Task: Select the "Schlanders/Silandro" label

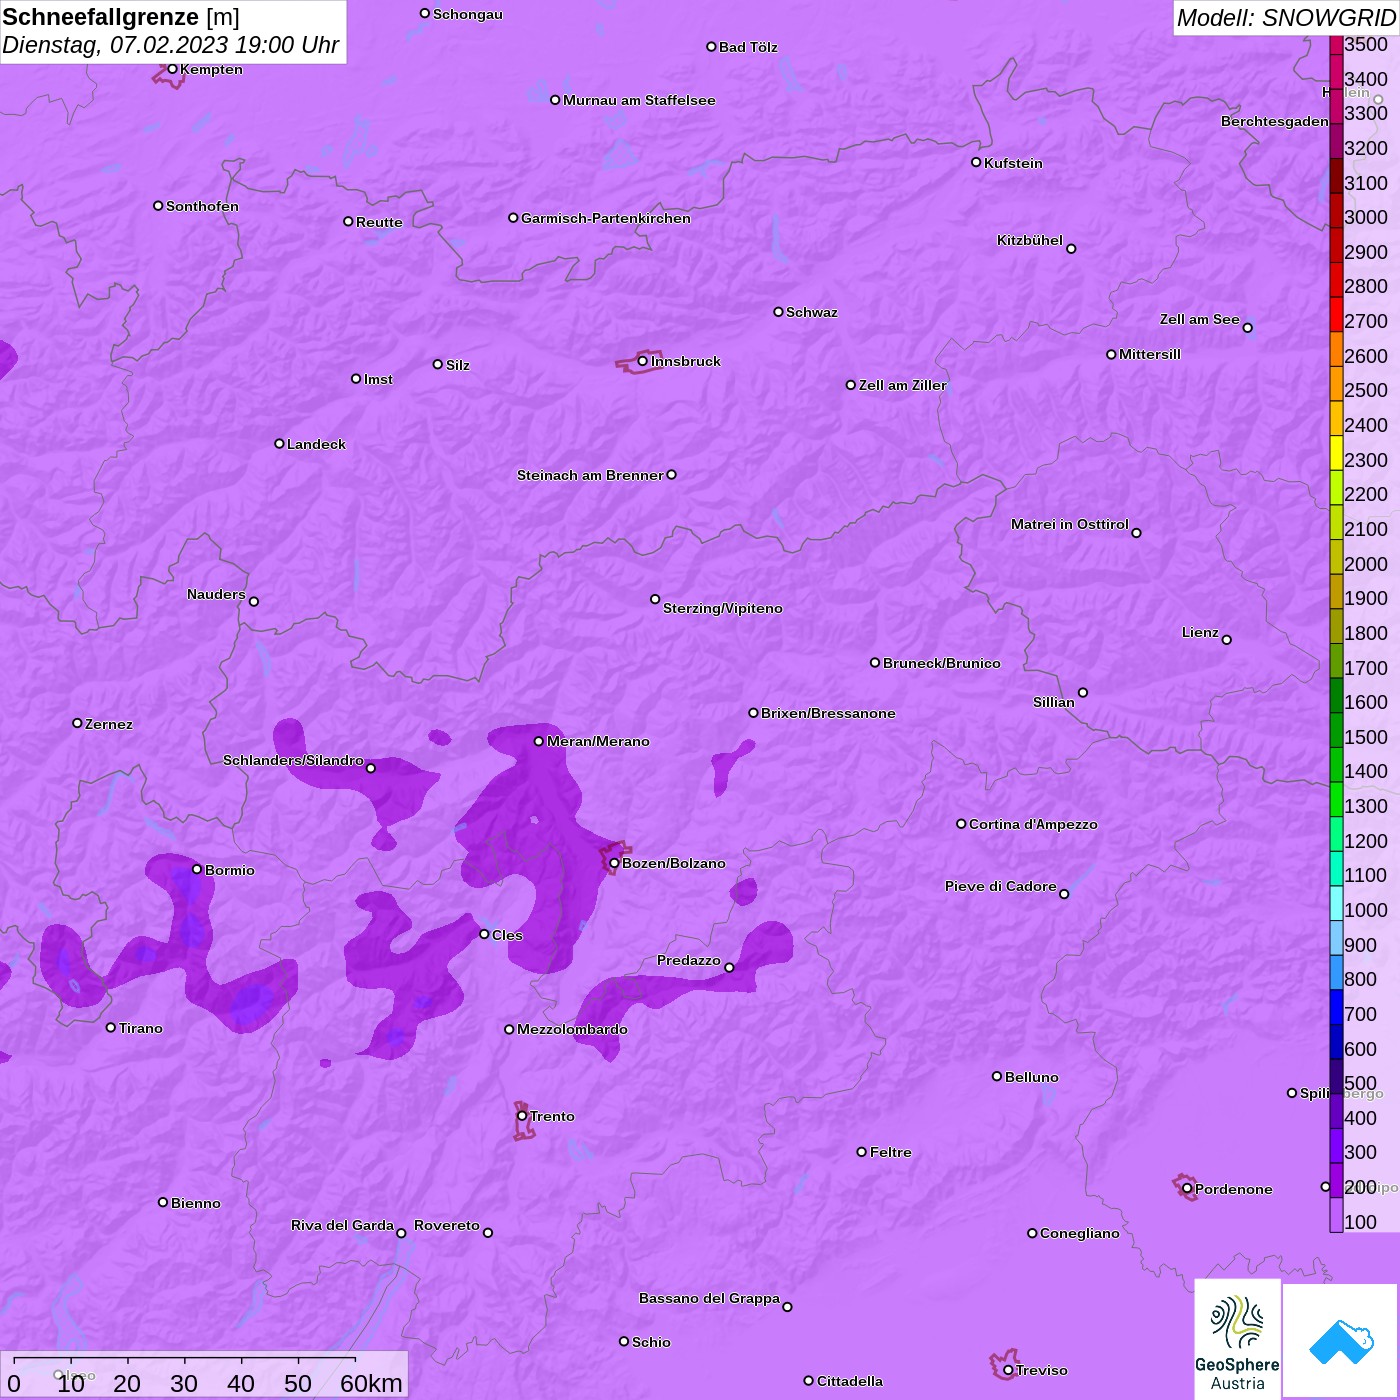Action: click(293, 760)
